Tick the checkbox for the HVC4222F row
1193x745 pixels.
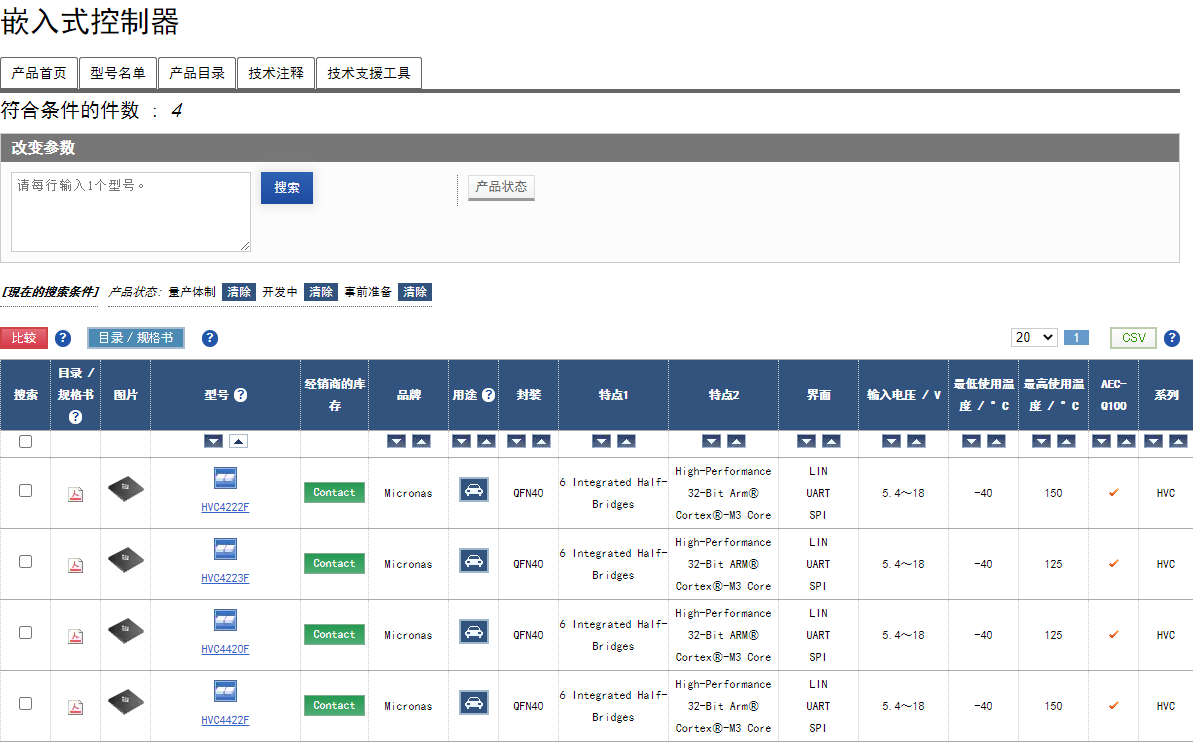point(25,491)
